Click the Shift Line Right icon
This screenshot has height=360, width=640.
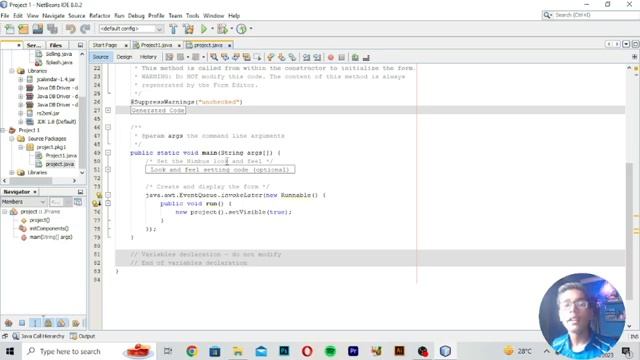[317, 57]
